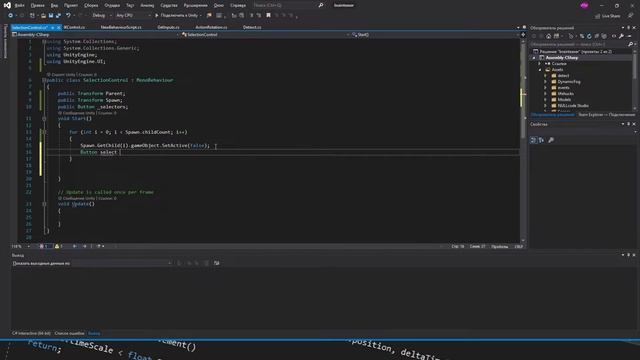
Task: Open the SelectionControl class navigation dropdown
Action: click(x=265, y=35)
